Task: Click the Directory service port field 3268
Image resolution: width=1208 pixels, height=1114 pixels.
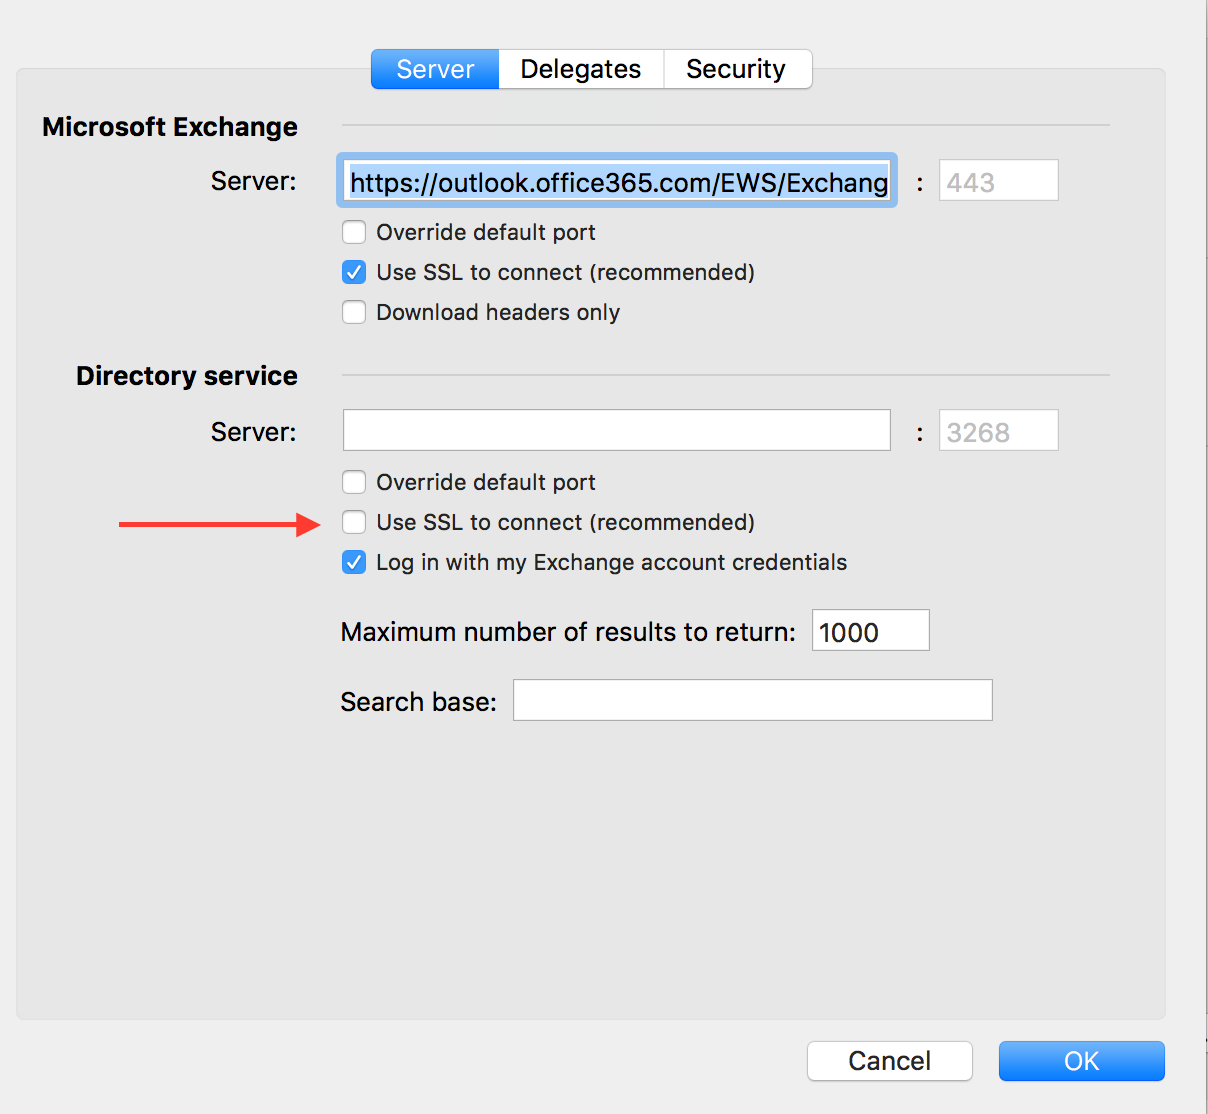Action: coord(998,430)
